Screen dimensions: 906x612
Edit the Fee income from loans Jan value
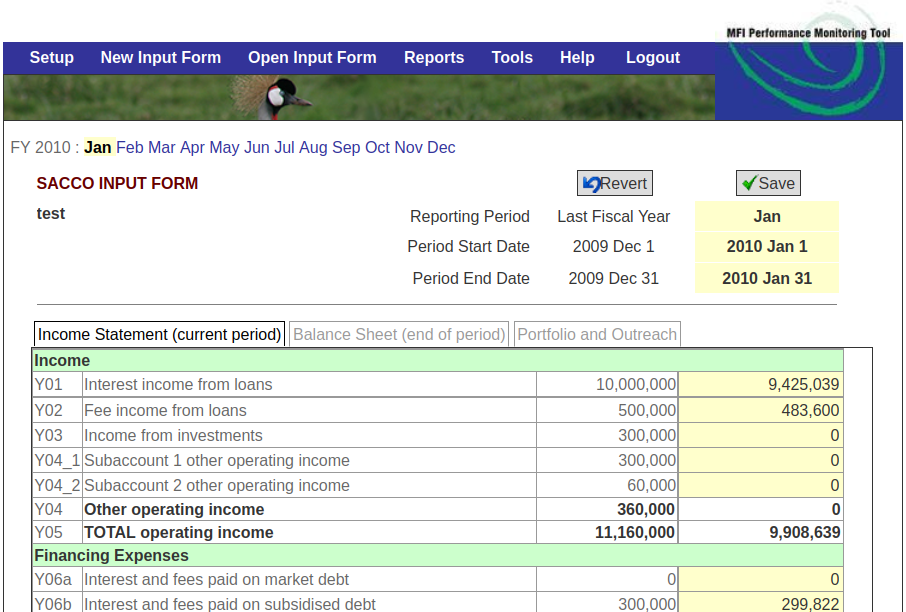click(760, 410)
